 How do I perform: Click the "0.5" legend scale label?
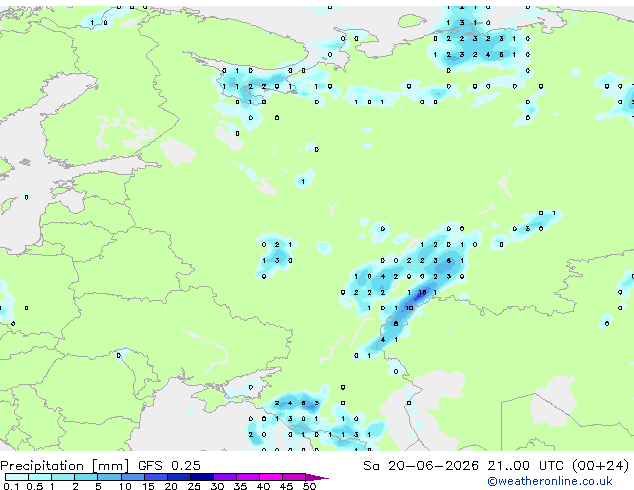click(x=35, y=486)
